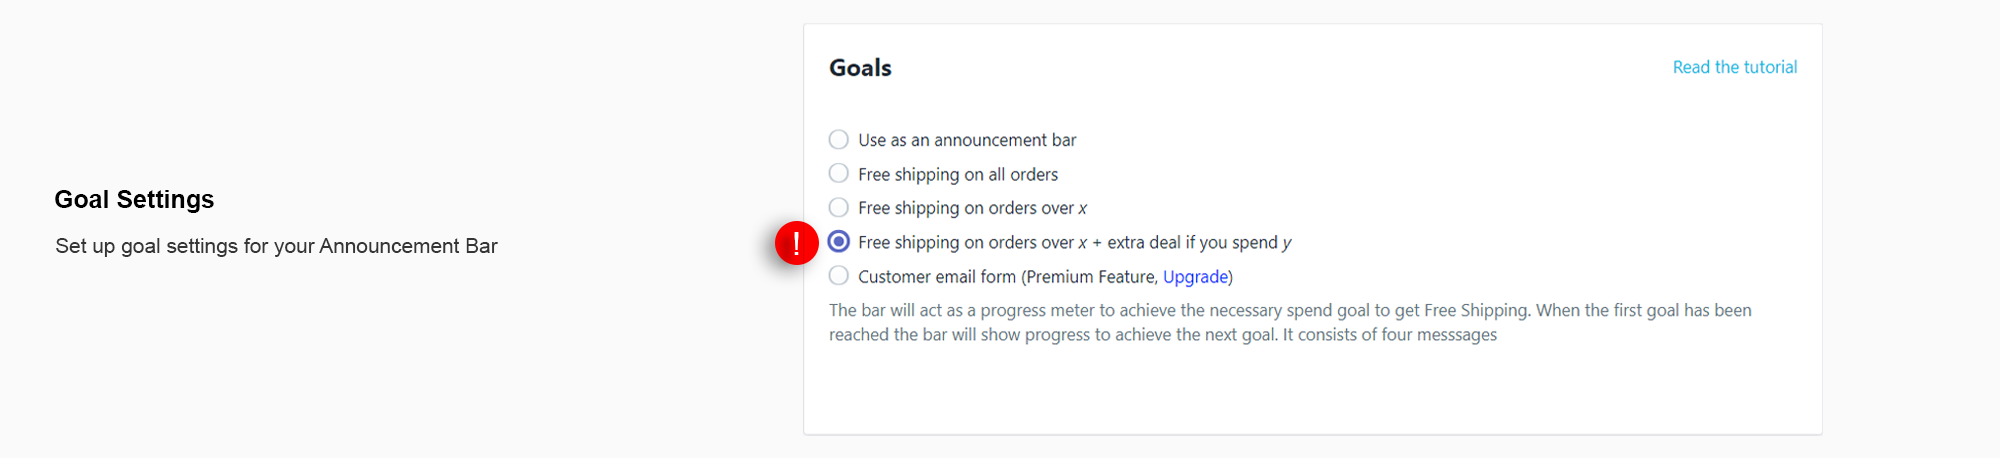Choose the 'Free shipping on all orders' radio button
2000x458 pixels.
[x=839, y=174]
